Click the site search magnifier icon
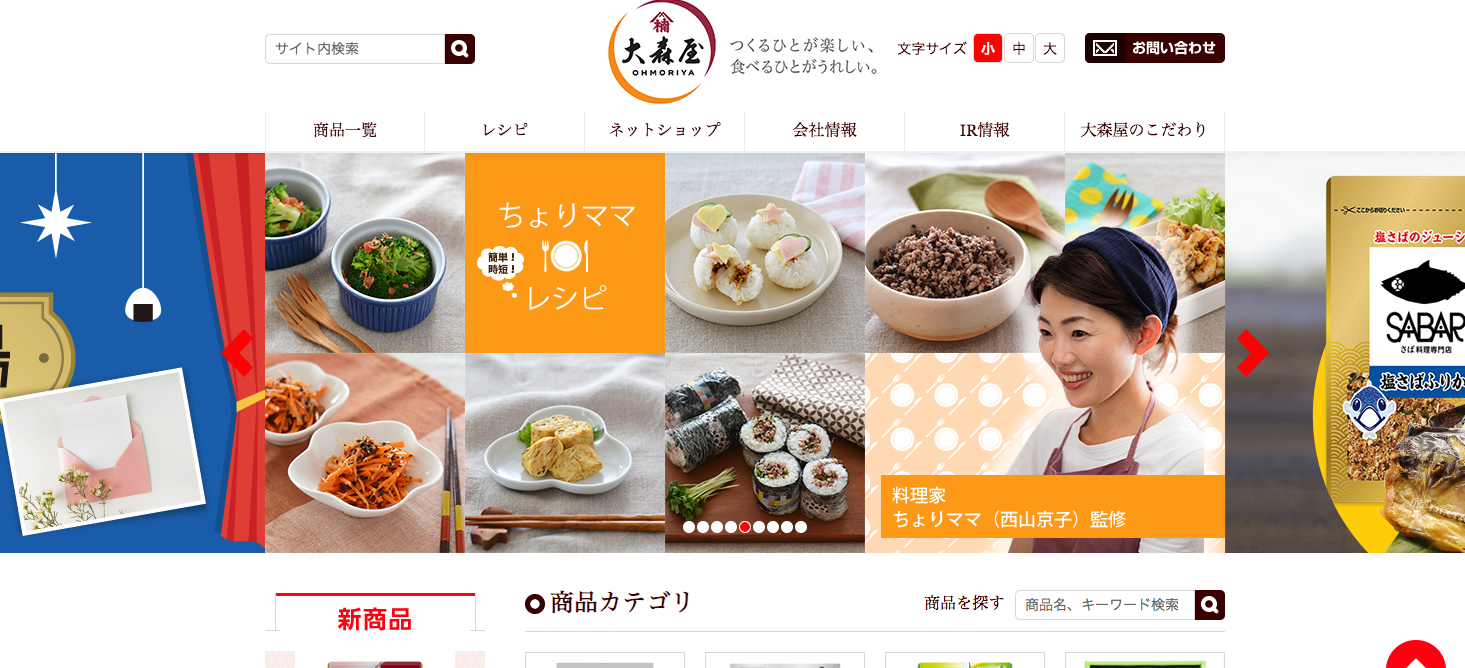Viewport: 1465px width, 668px height. (460, 49)
